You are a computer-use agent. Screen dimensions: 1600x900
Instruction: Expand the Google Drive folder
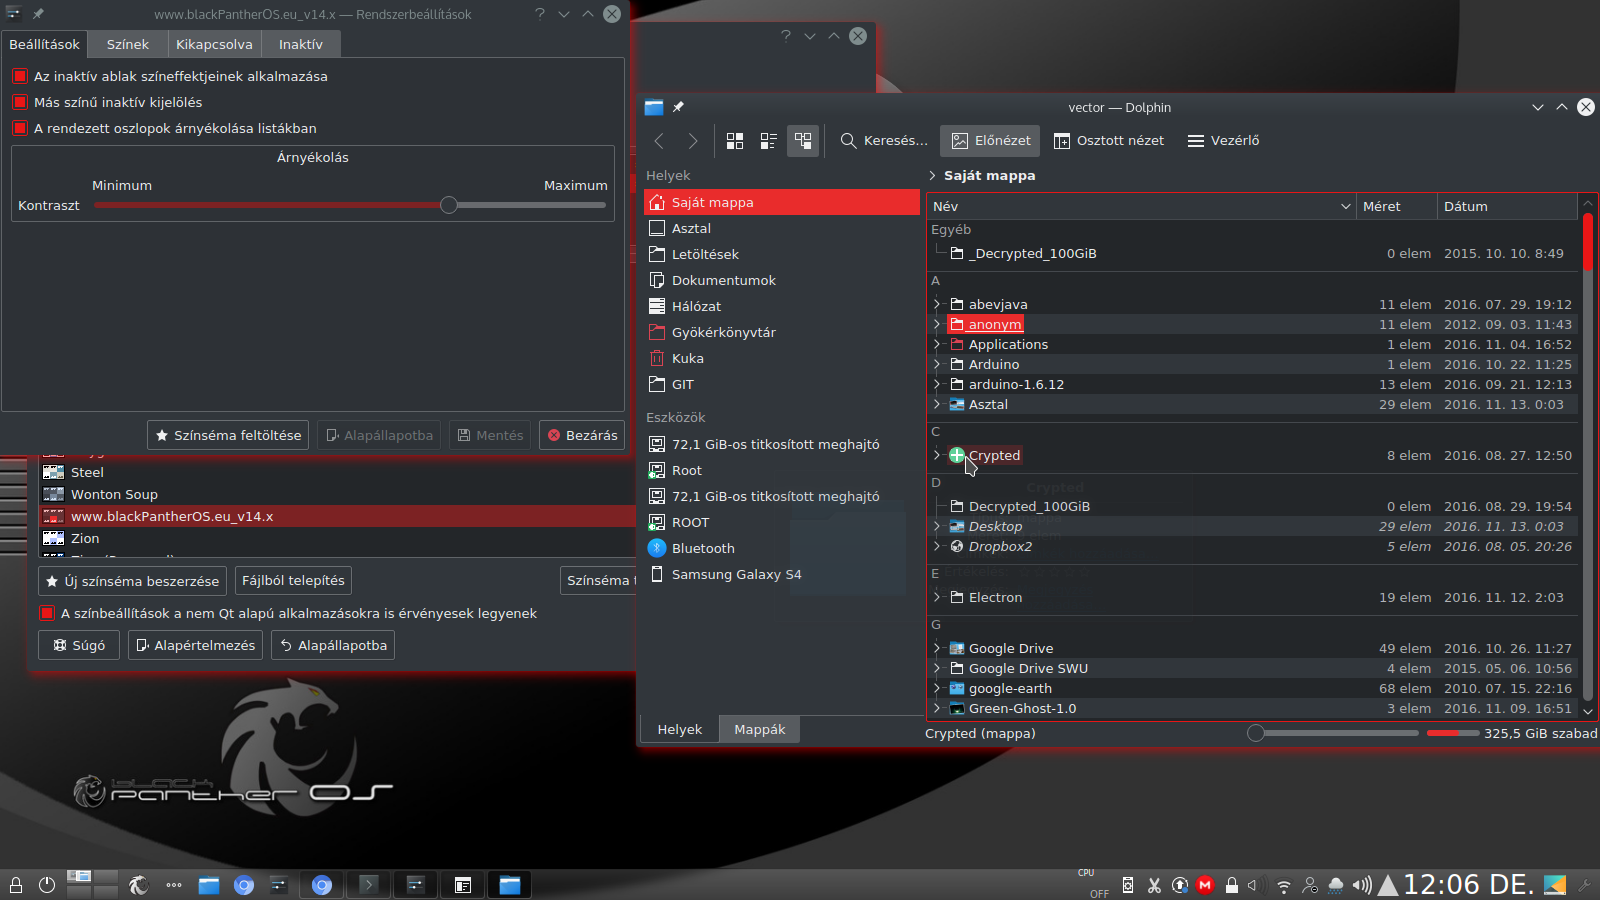pyautogui.click(x=937, y=648)
